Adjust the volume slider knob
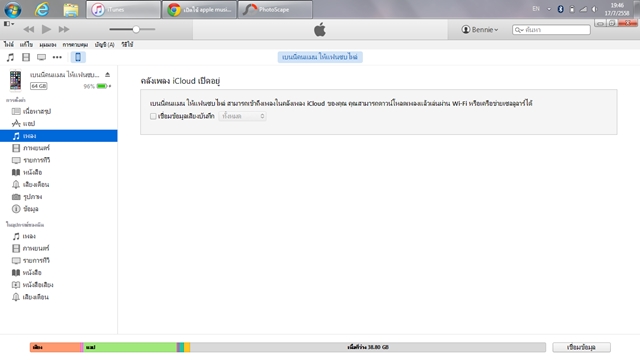The image size is (640, 360). 136,29
